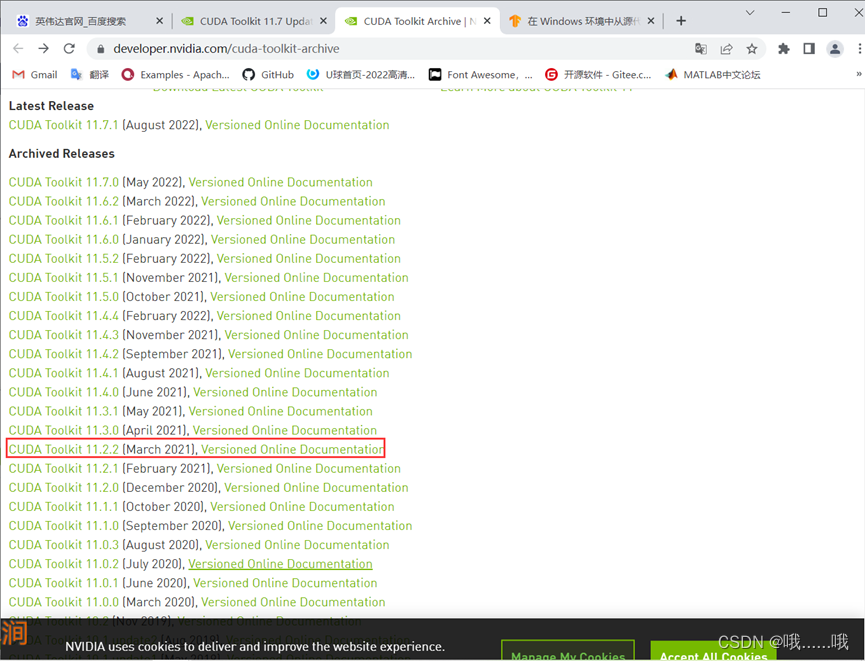The height and width of the screenshot is (661, 865).
Task: Open Font Awesome bookmark
Action: tap(480, 74)
